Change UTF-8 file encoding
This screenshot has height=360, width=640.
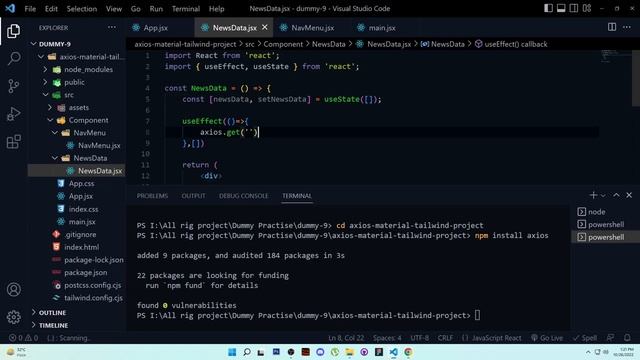(x=420, y=338)
